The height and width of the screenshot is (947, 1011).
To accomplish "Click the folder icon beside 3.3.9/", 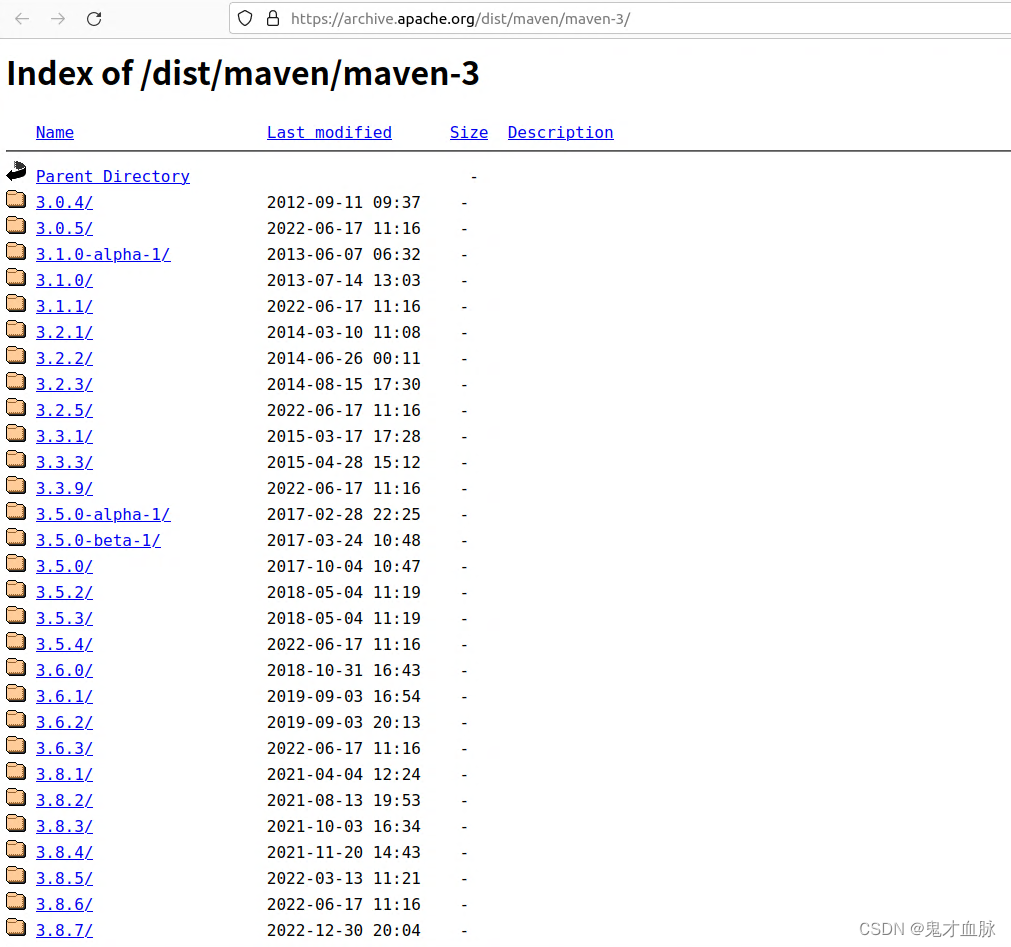I will click(x=16, y=485).
